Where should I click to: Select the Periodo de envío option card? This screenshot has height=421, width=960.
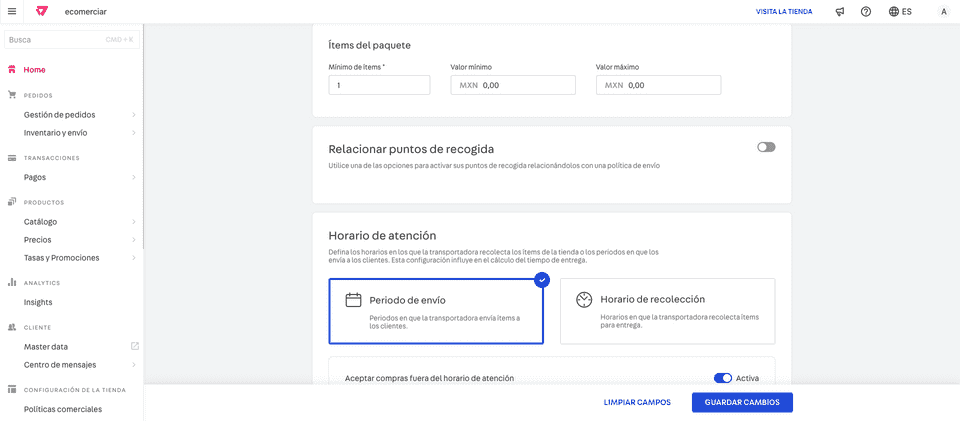(x=436, y=311)
